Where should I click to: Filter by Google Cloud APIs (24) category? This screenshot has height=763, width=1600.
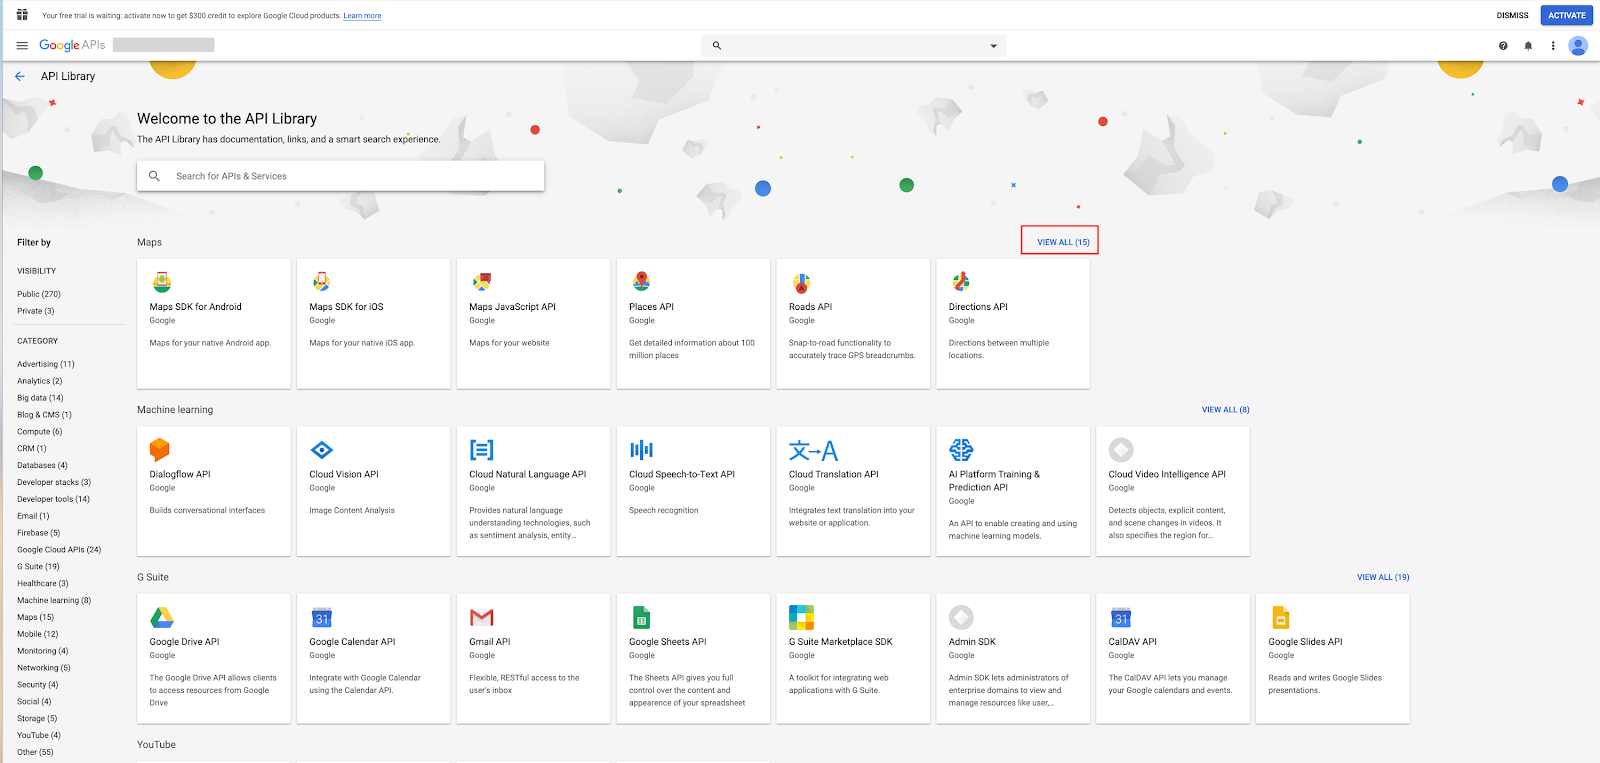tap(59, 550)
